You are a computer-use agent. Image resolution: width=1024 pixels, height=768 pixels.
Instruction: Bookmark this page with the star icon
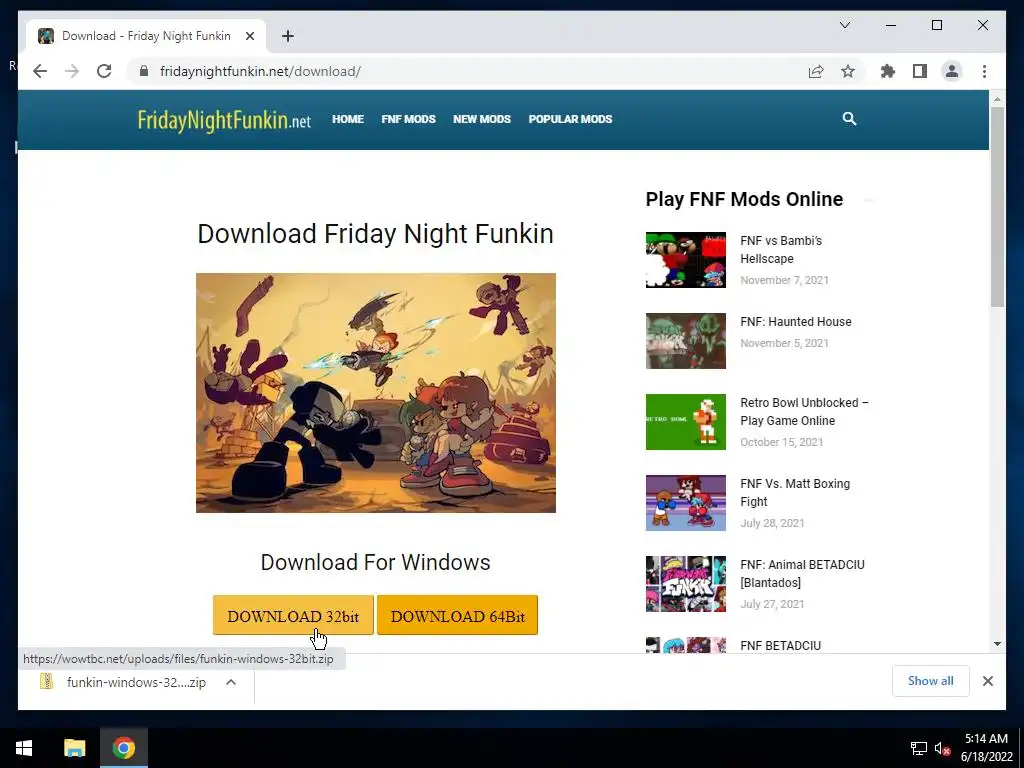coord(848,71)
